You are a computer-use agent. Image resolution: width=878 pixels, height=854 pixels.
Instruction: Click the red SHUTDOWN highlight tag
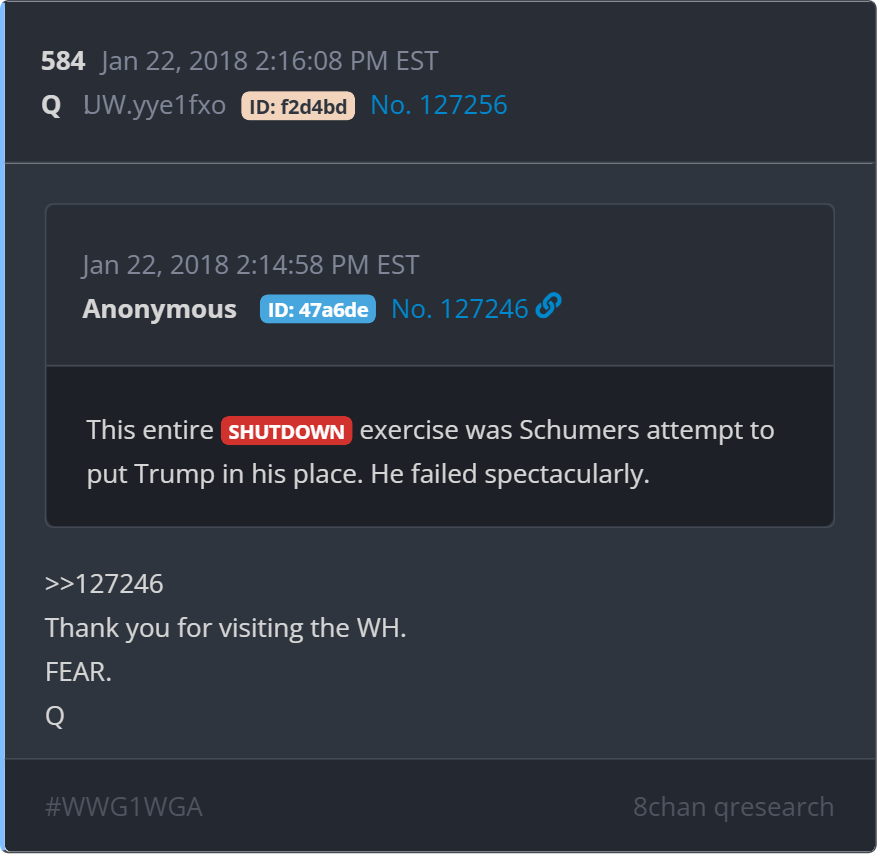pyautogui.click(x=286, y=431)
